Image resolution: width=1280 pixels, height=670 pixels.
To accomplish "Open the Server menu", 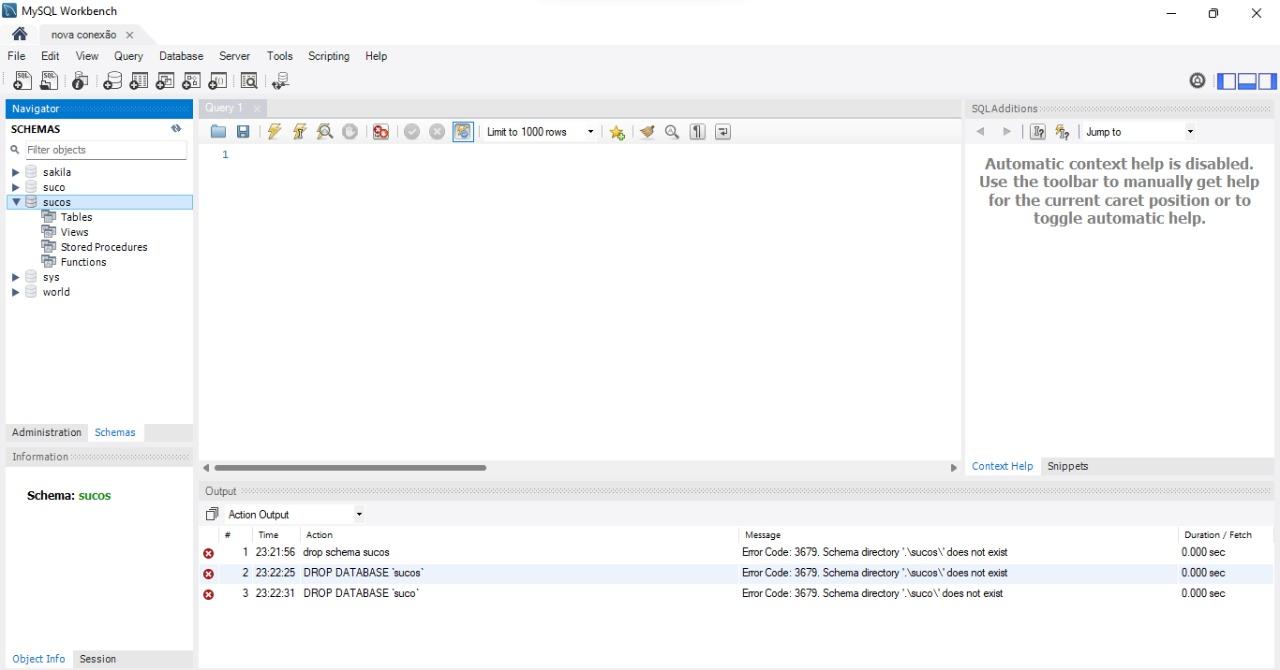I will tap(234, 56).
